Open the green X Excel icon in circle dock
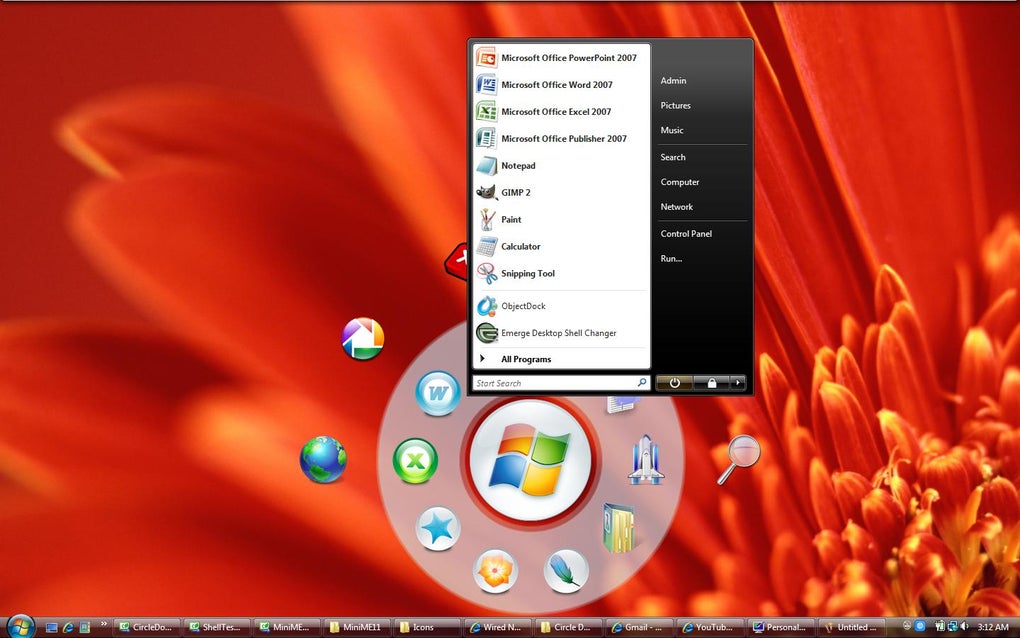Image resolution: width=1020 pixels, height=638 pixels. pyautogui.click(x=415, y=460)
